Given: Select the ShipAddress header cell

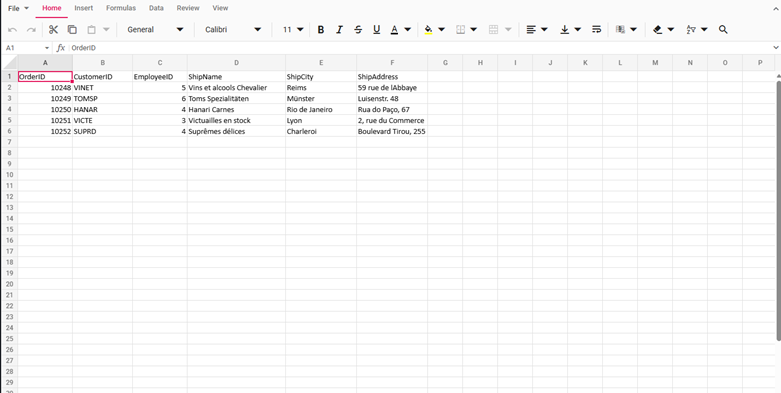Looking at the screenshot, I should pyautogui.click(x=392, y=77).
